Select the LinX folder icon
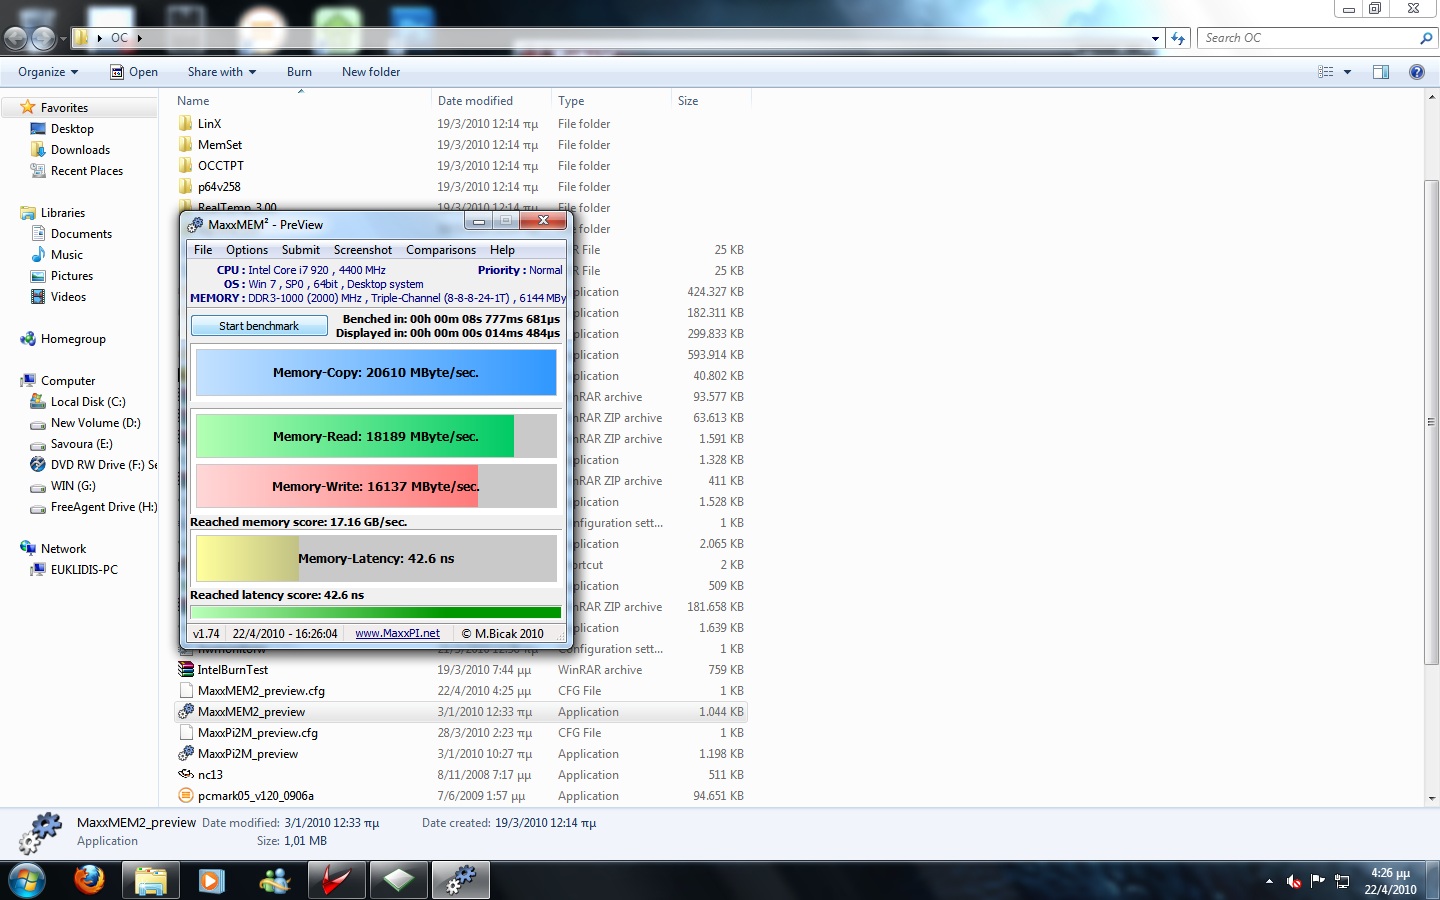 185,124
